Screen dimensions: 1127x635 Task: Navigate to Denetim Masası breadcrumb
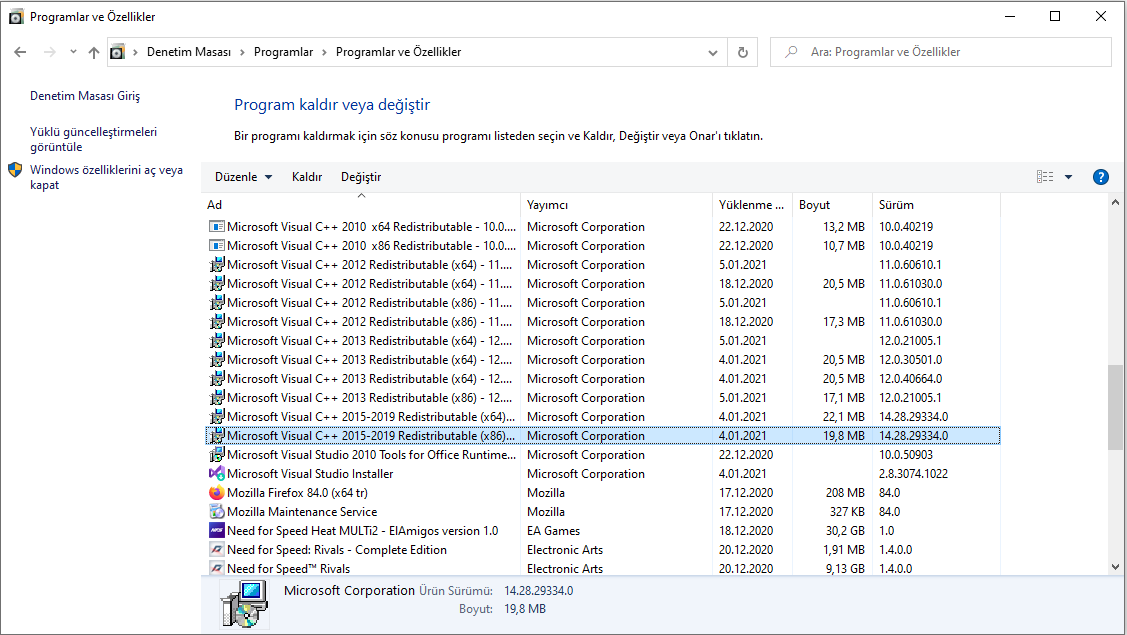point(189,52)
